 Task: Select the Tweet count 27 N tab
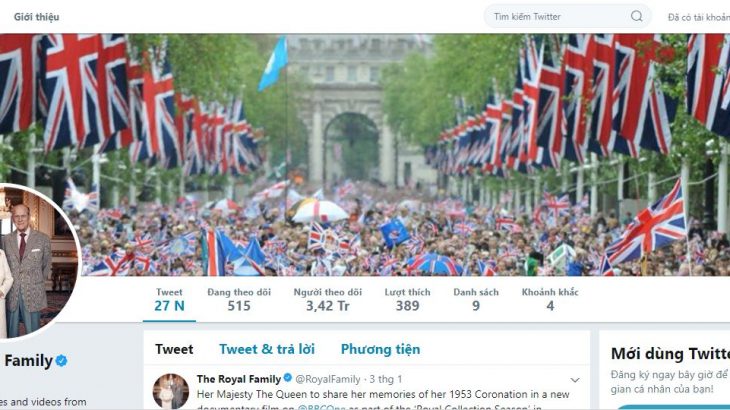click(x=169, y=299)
